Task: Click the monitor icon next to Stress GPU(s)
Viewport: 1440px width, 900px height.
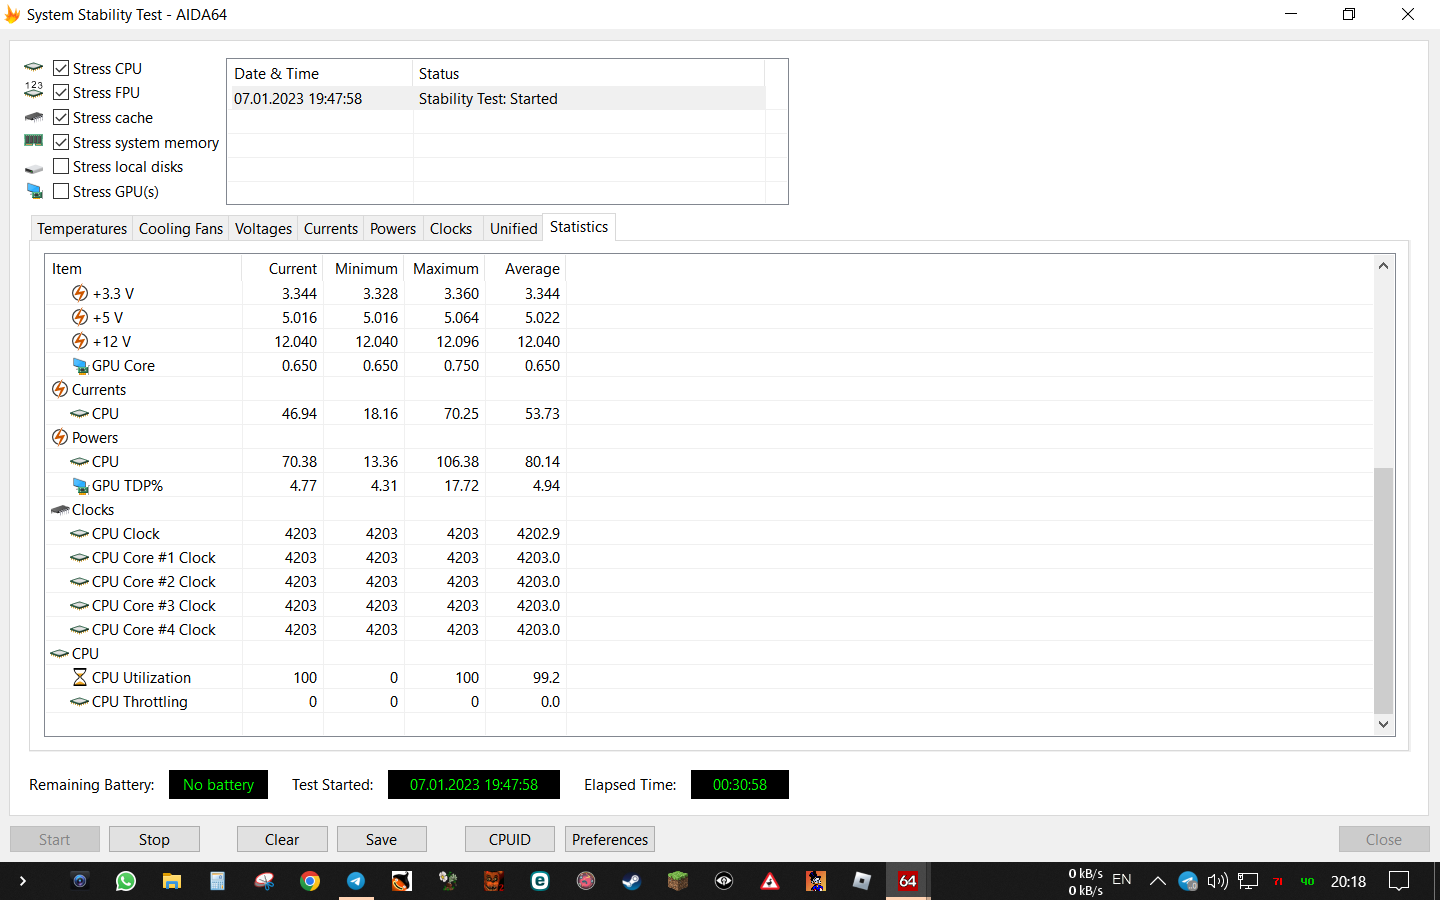Action: (x=34, y=191)
